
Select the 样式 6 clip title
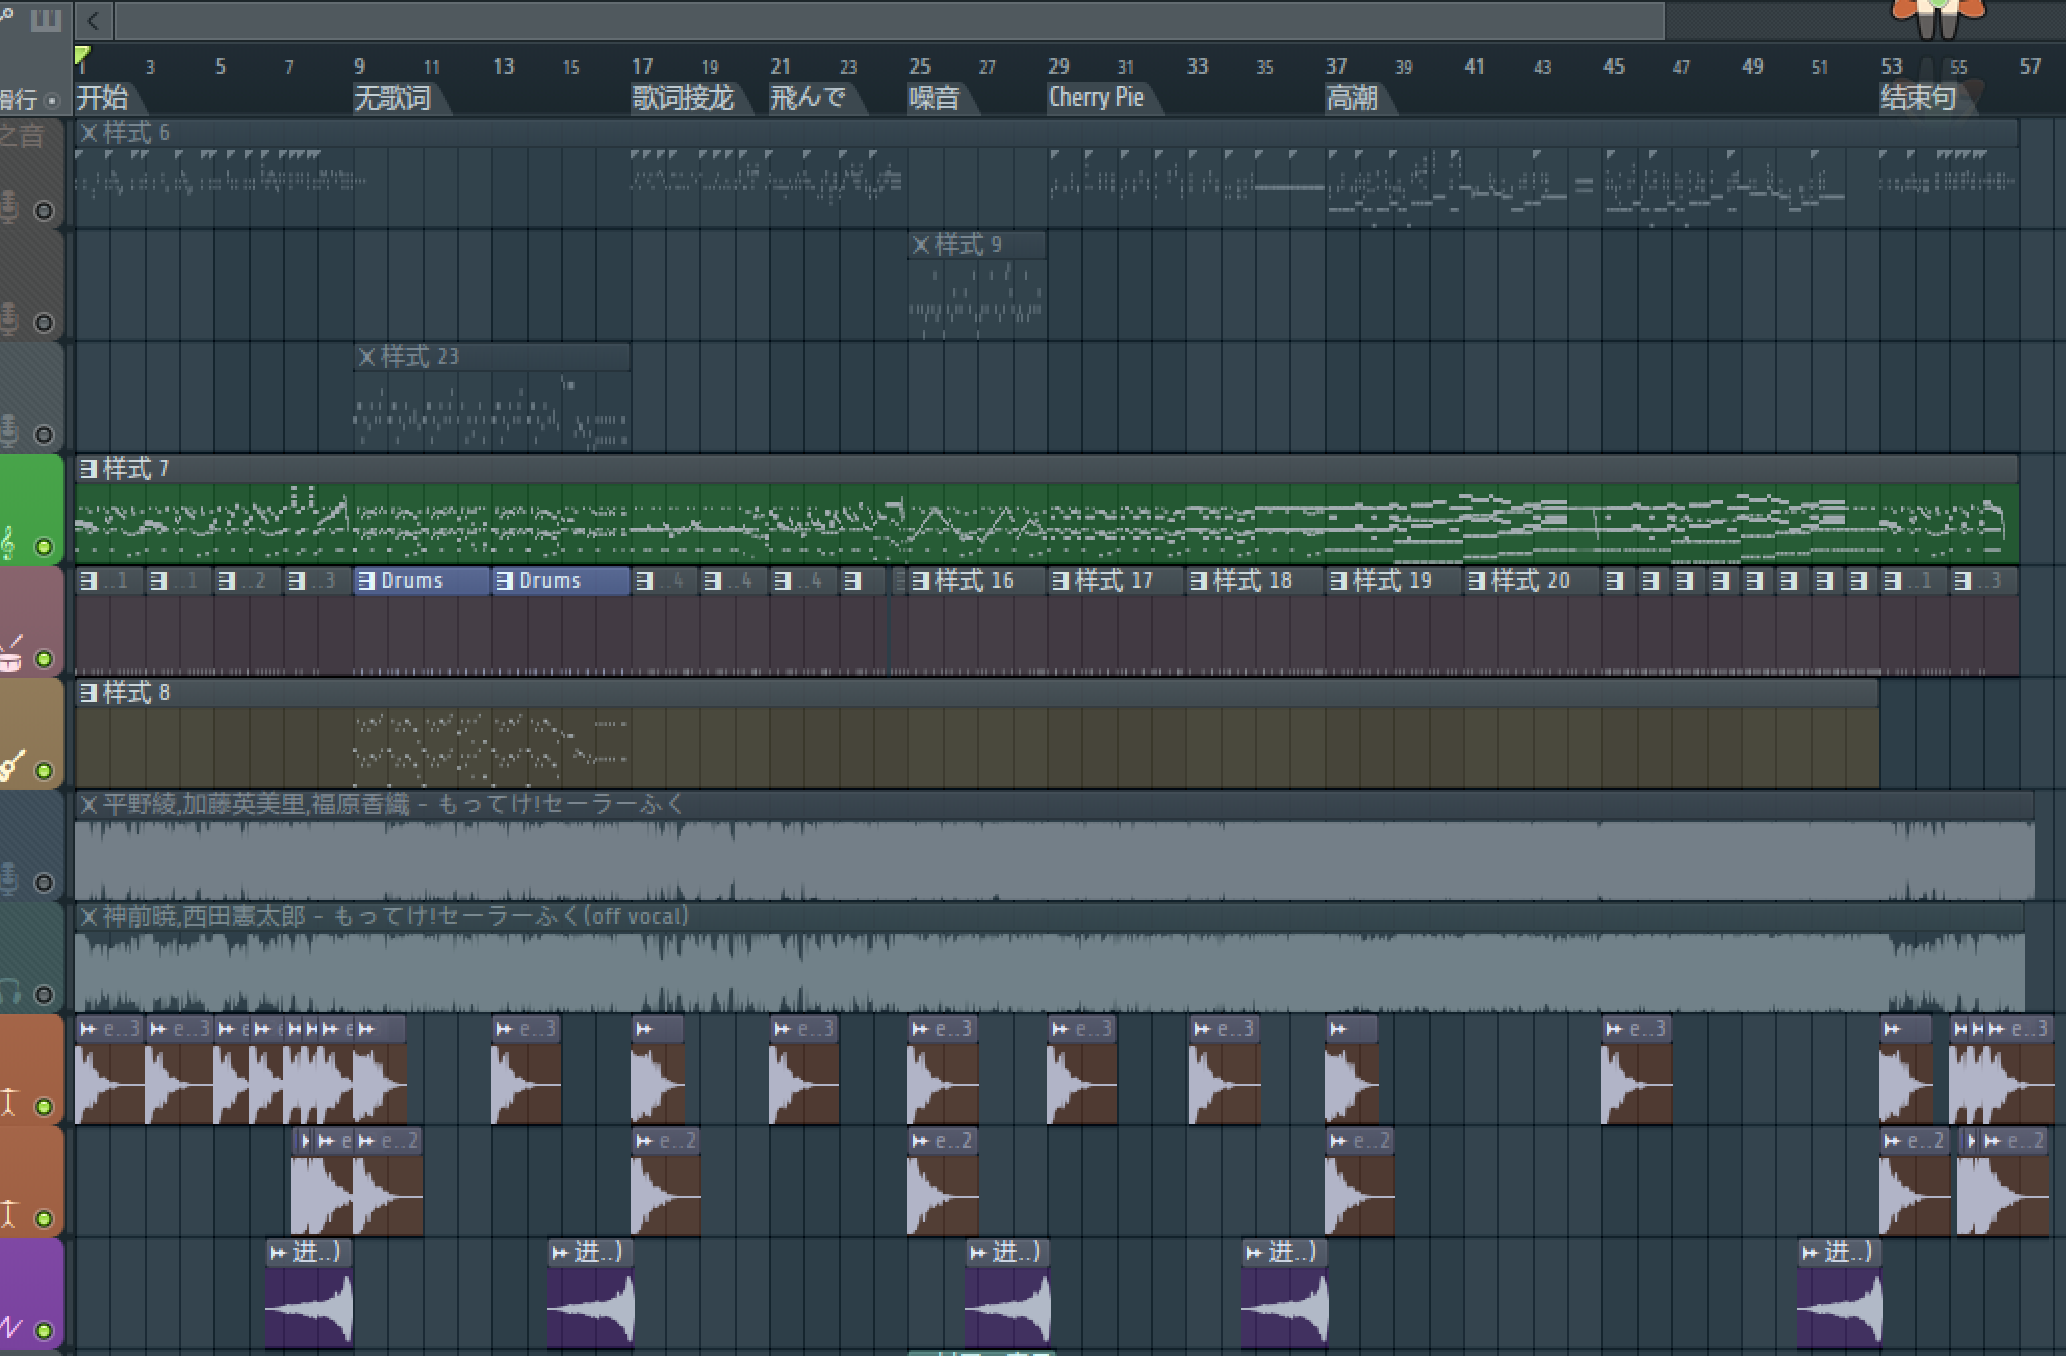(x=136, y=132)
